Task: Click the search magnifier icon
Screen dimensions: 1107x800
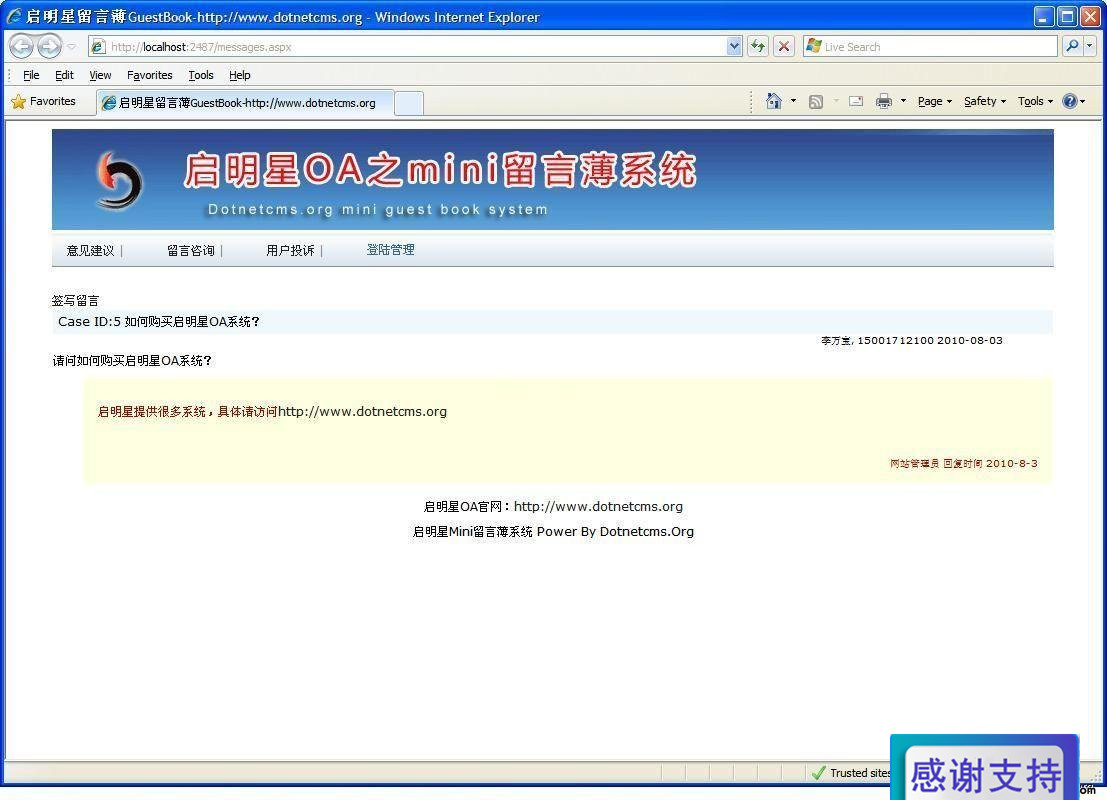Action: [x=1072, y=47]
